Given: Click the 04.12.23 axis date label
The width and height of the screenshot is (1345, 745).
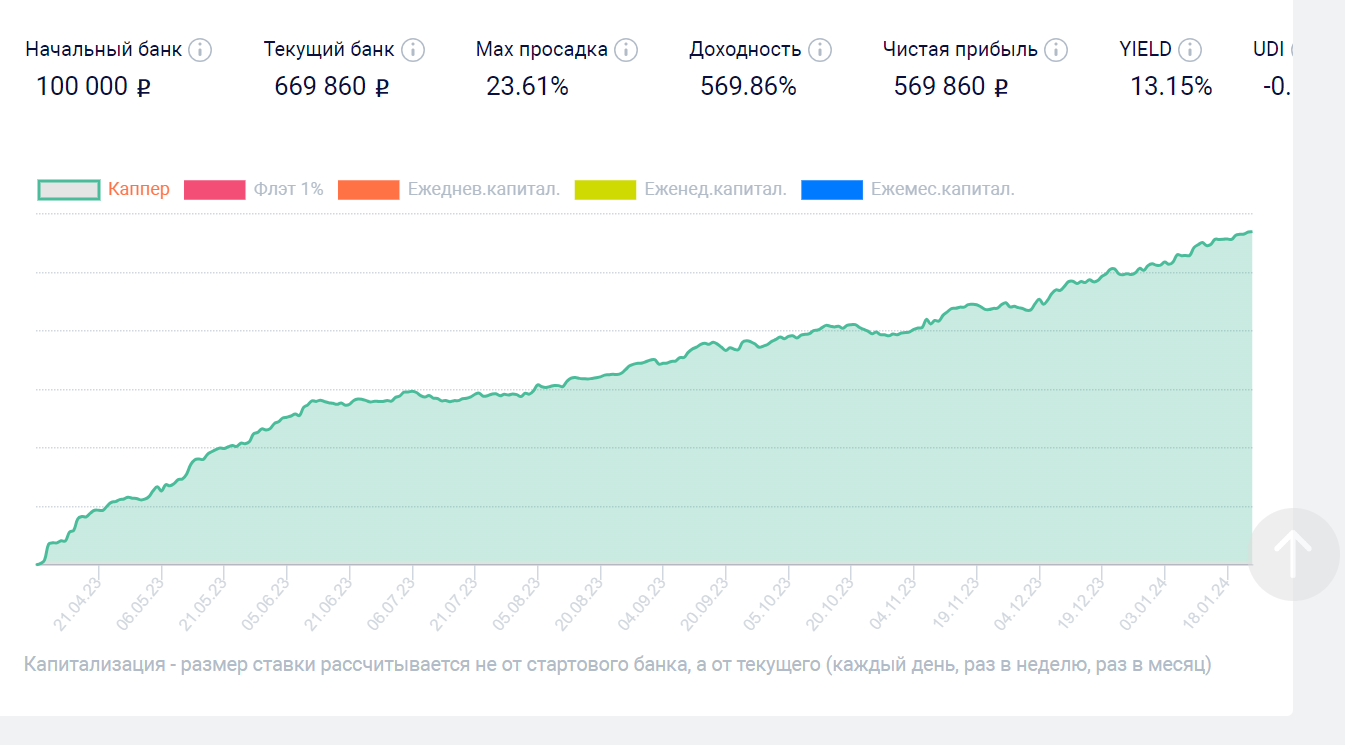Looking at the screenshot, I should click(x=1017, y=602).
